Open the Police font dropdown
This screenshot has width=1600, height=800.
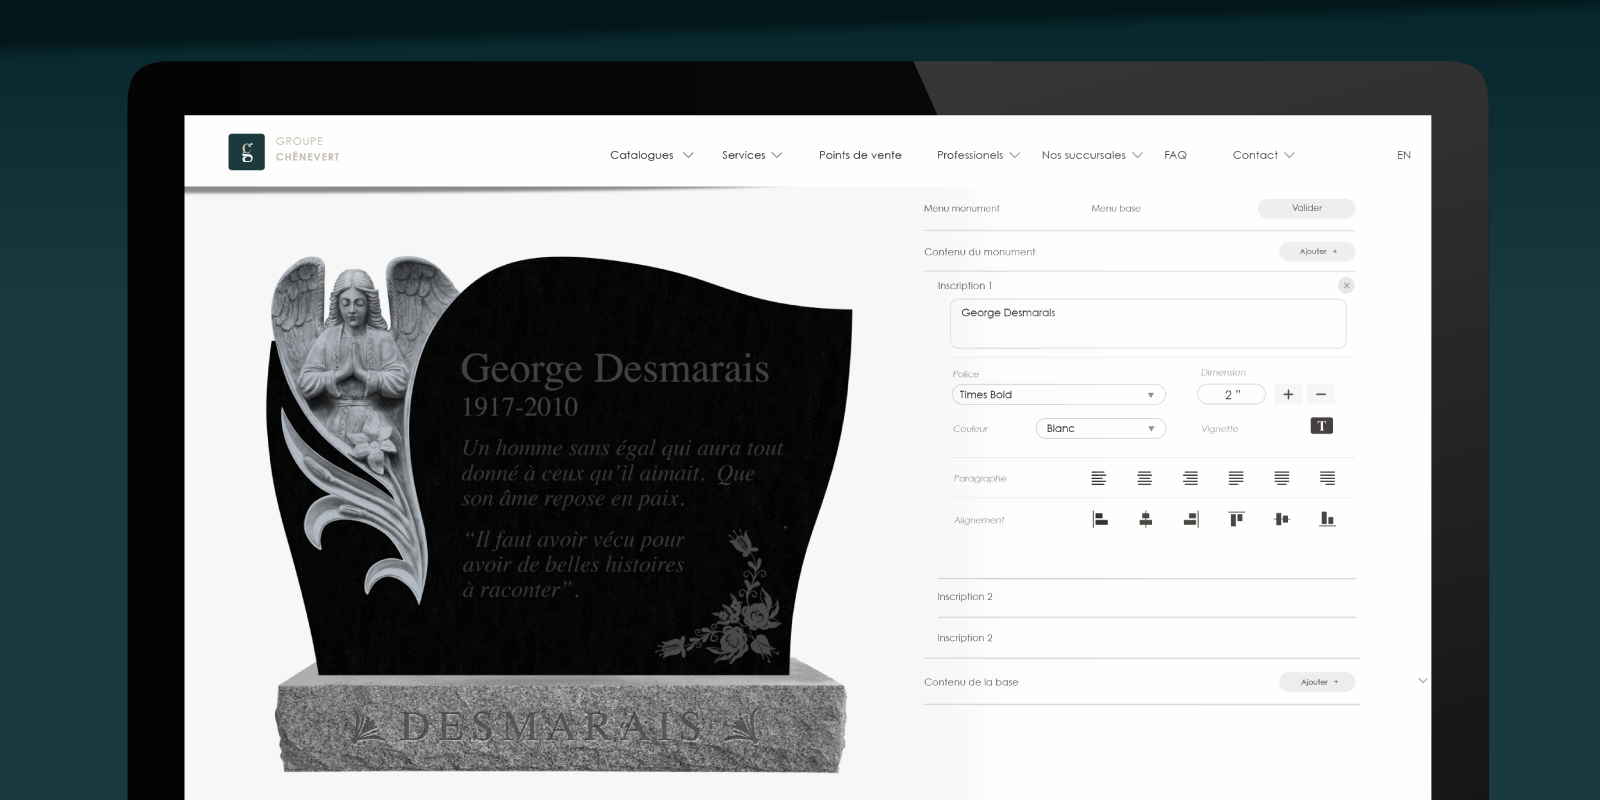click(x=1058, y=395)
